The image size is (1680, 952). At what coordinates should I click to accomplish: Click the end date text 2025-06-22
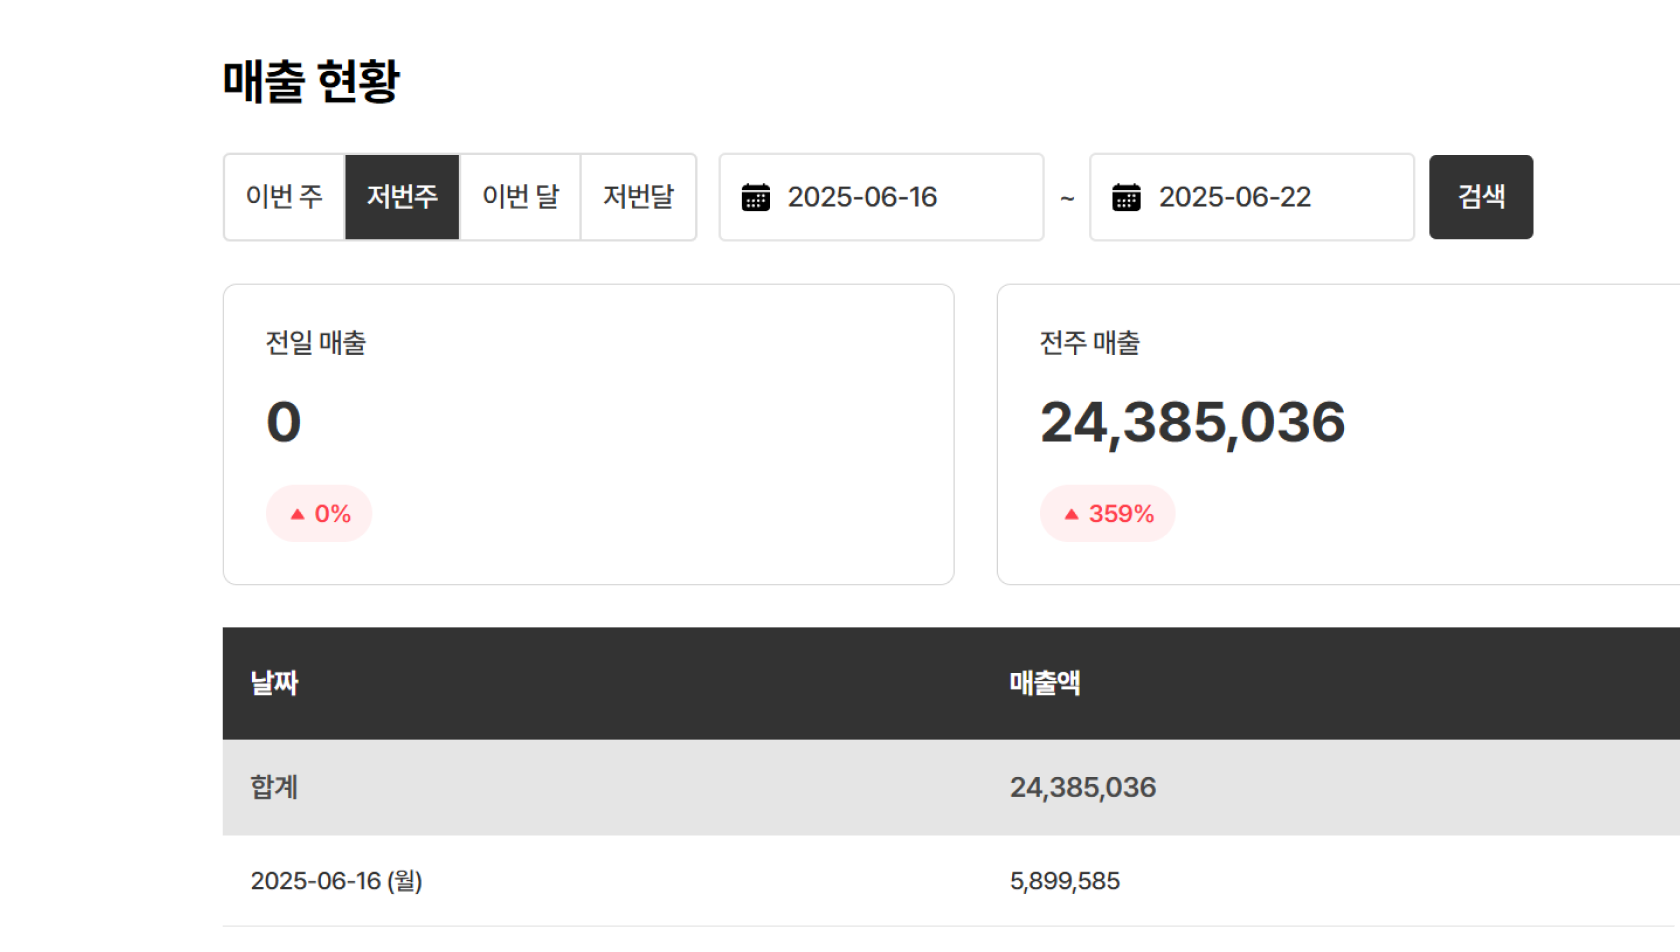coord(1234,197)
